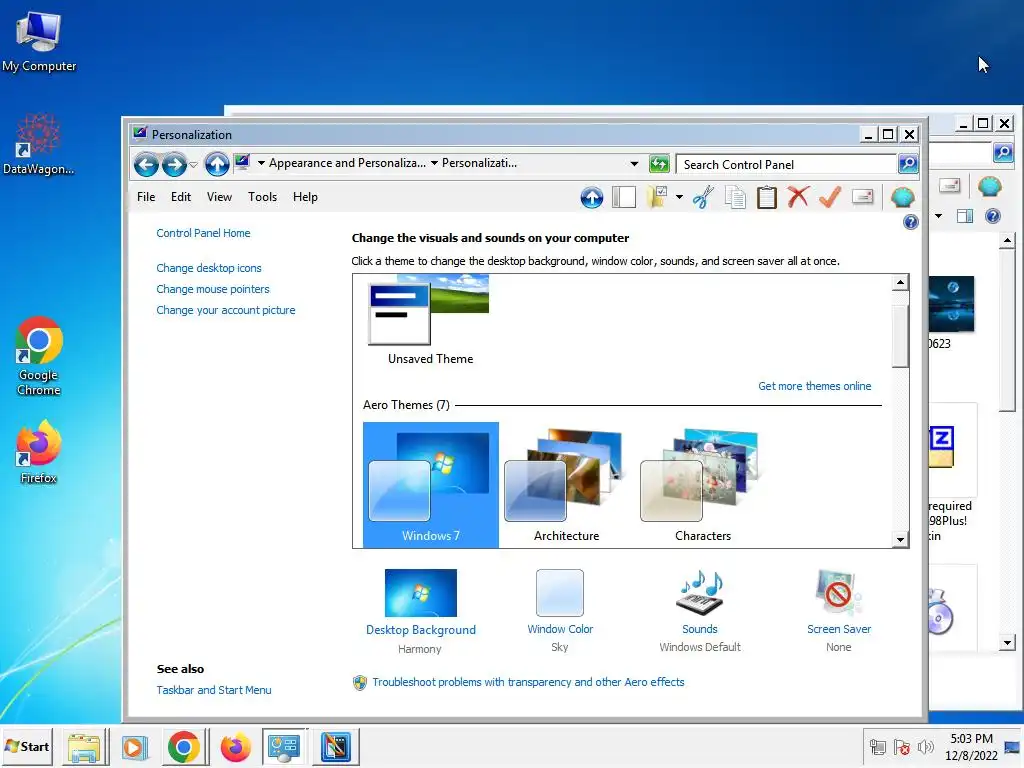This screenshot has width=1024, height=768.
Task: Open the Start menu
Action: click(27, 747)
